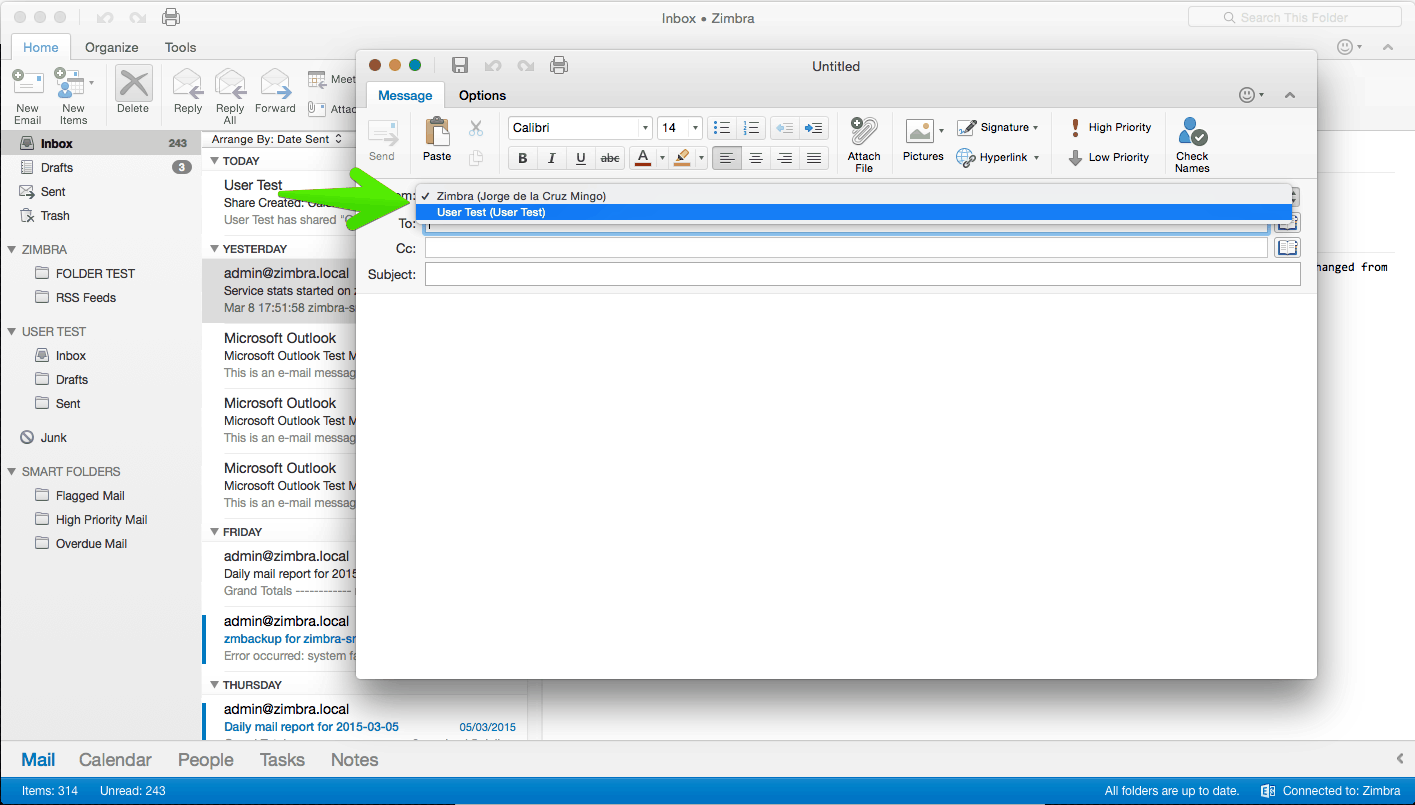Click the redo arrow in the Untitled window
Viewport: 1415px width, 805px height.
(x=526, y=66)
